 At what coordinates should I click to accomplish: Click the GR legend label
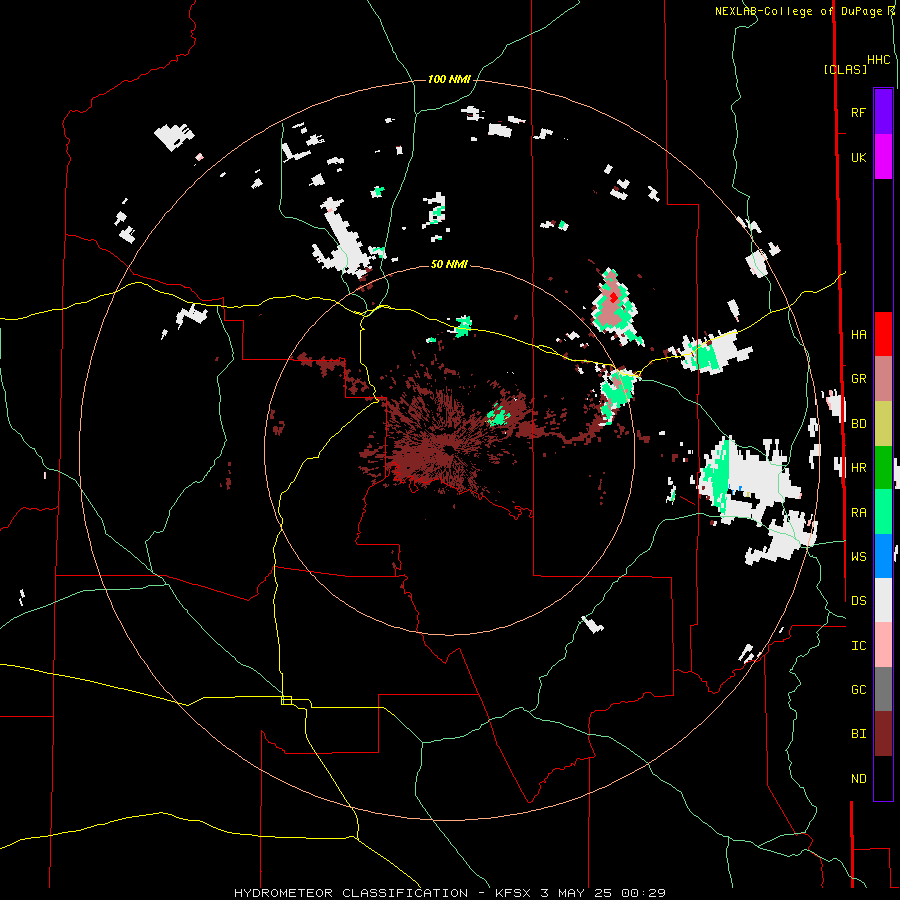(858, 379)
